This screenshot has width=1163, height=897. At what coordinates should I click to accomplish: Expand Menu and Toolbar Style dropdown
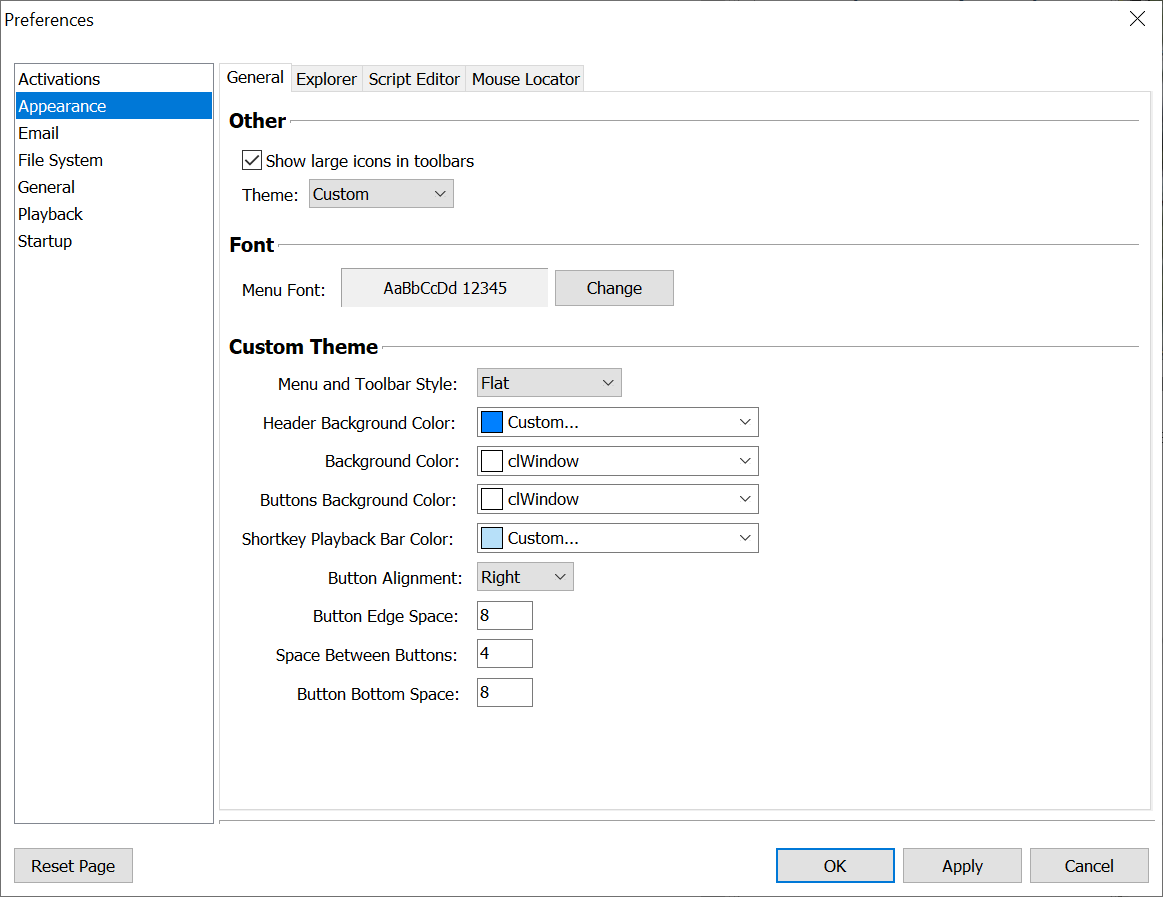pyautogui.click(x=549, y=383)
